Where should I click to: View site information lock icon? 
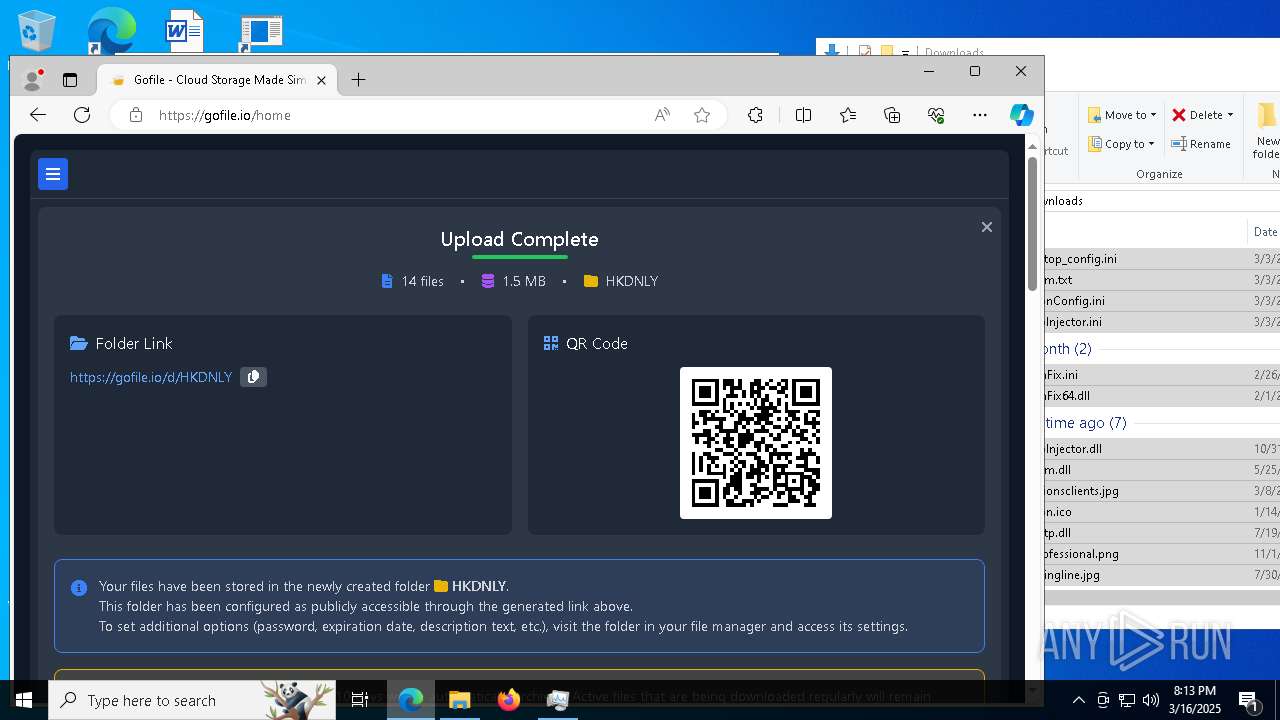pos(136,115)
